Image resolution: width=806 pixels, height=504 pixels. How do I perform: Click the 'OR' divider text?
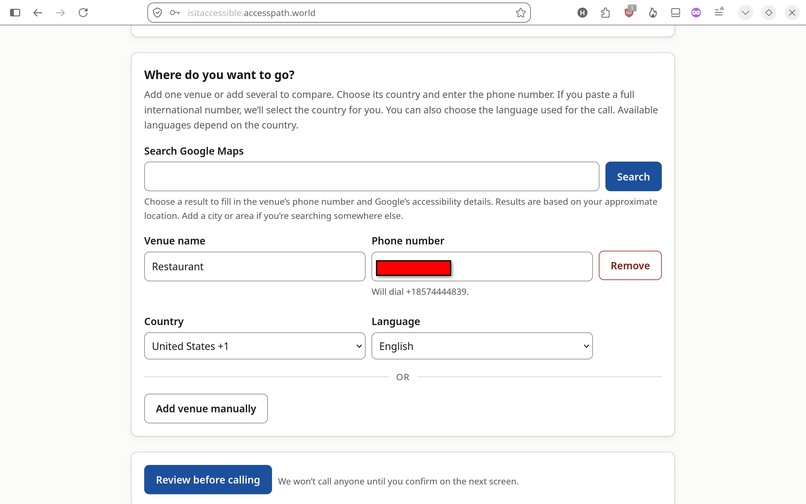point(402,377)
